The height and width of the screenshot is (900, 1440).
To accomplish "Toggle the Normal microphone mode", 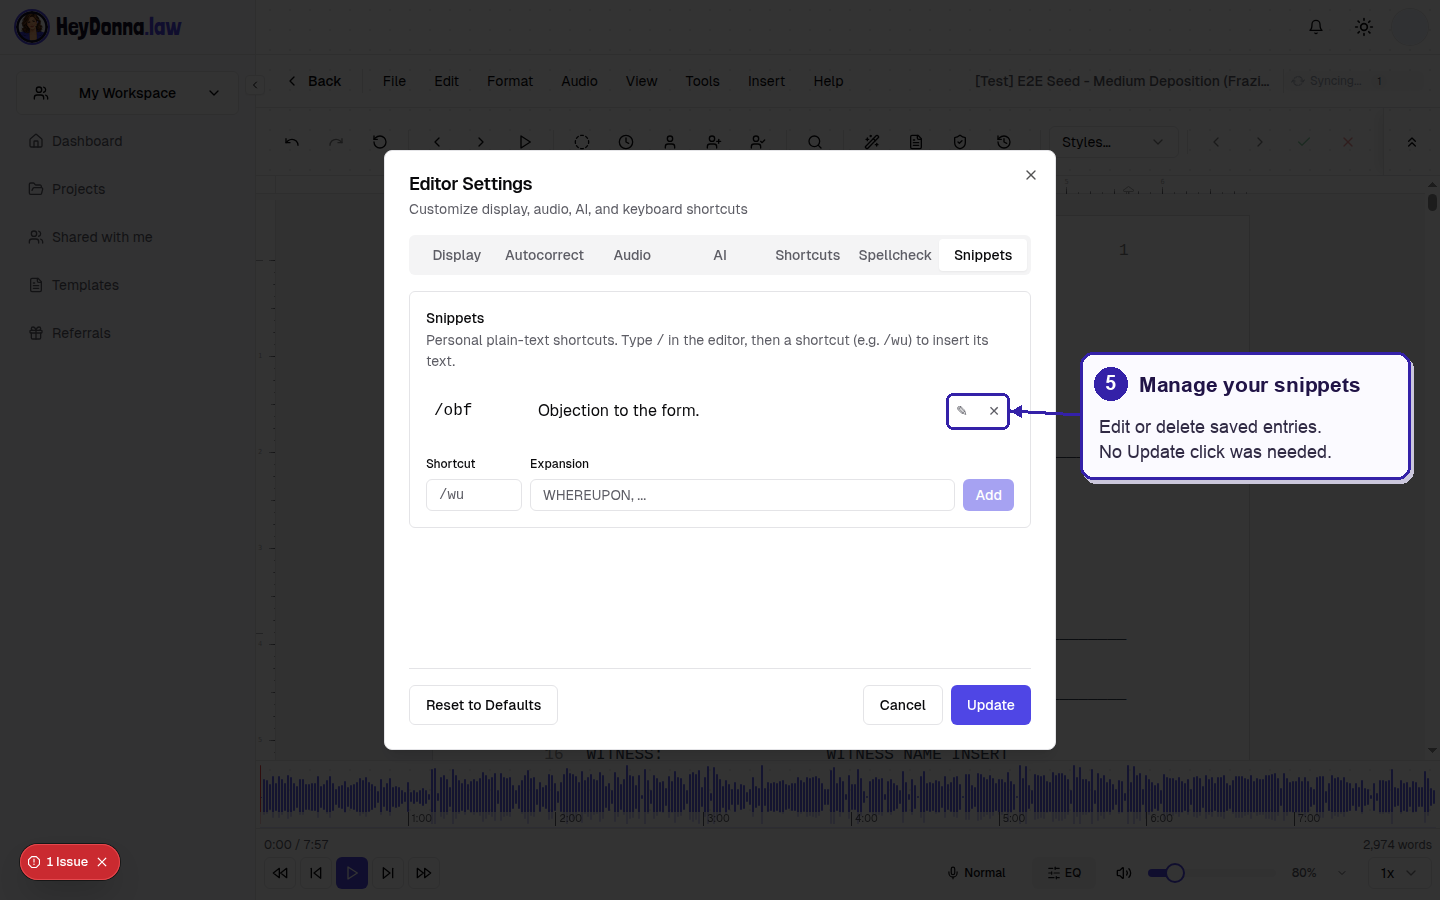I will [x=976, y=873].
